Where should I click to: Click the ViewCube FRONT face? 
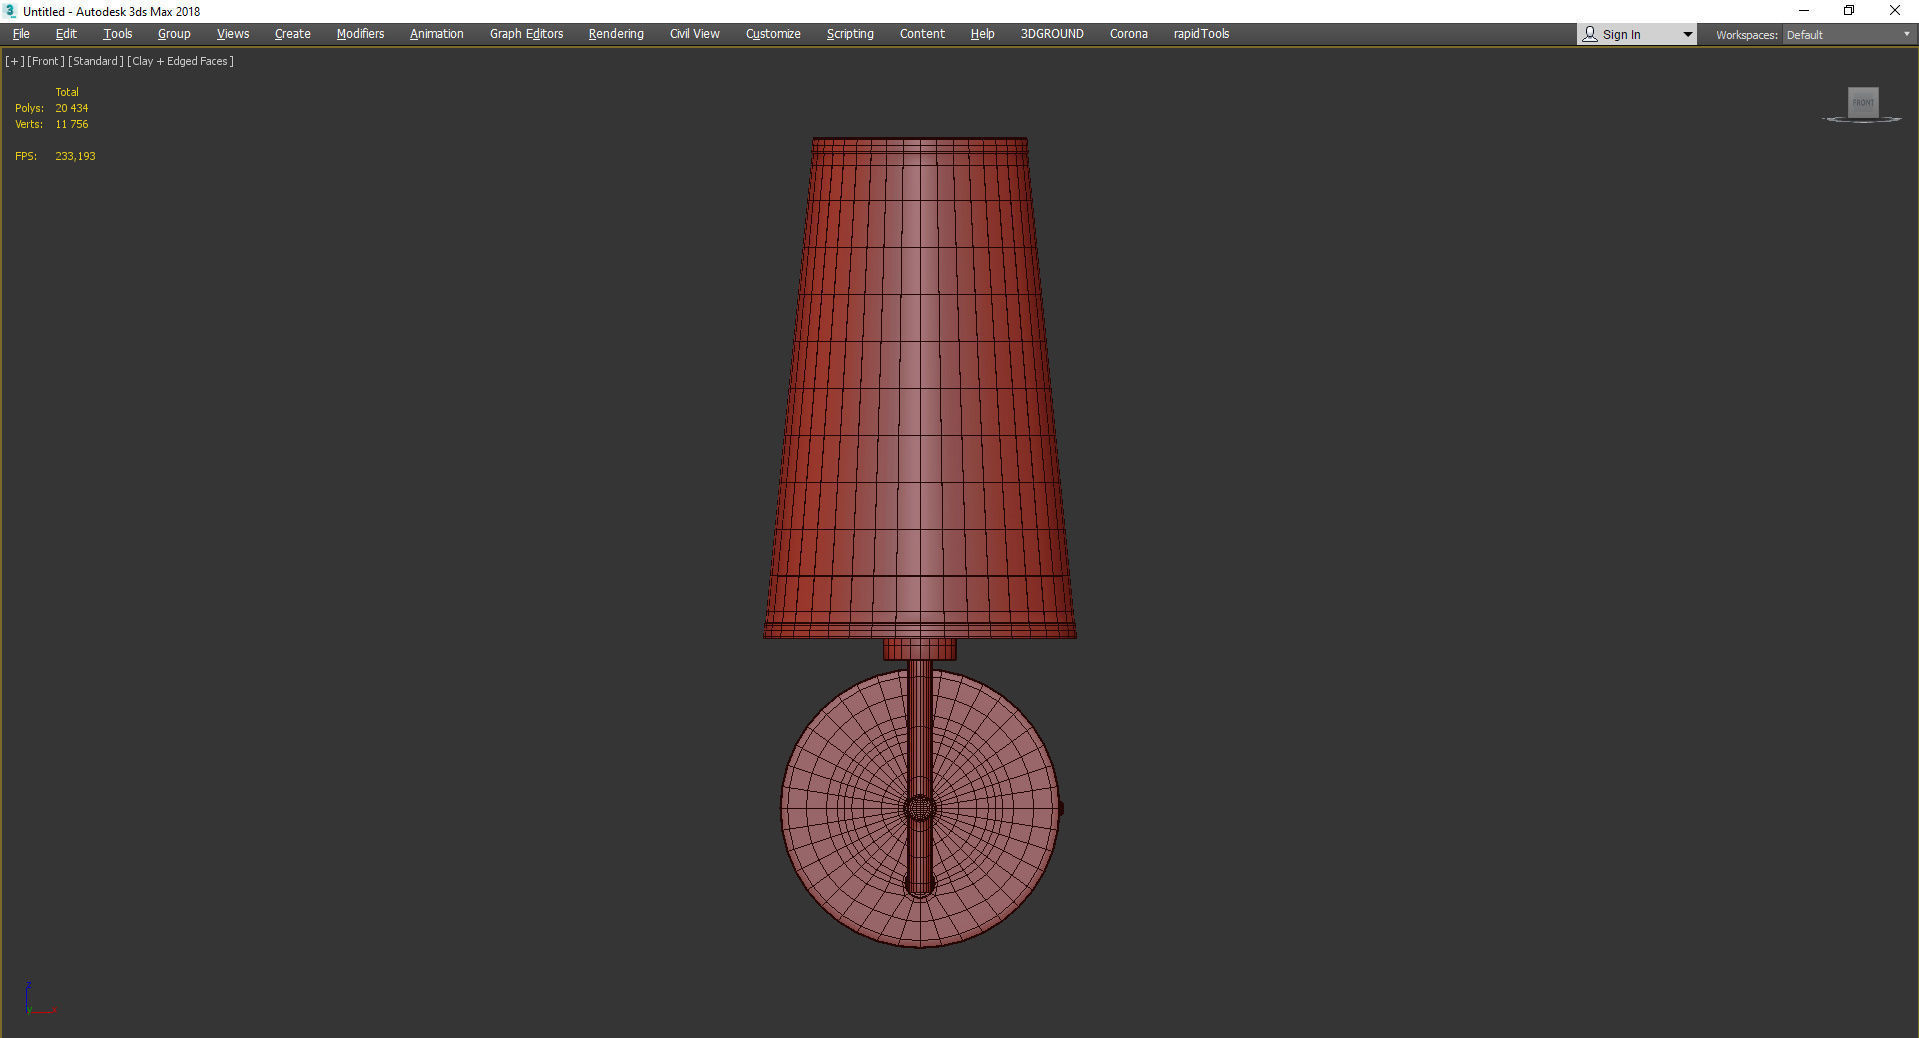point(1862,102)
